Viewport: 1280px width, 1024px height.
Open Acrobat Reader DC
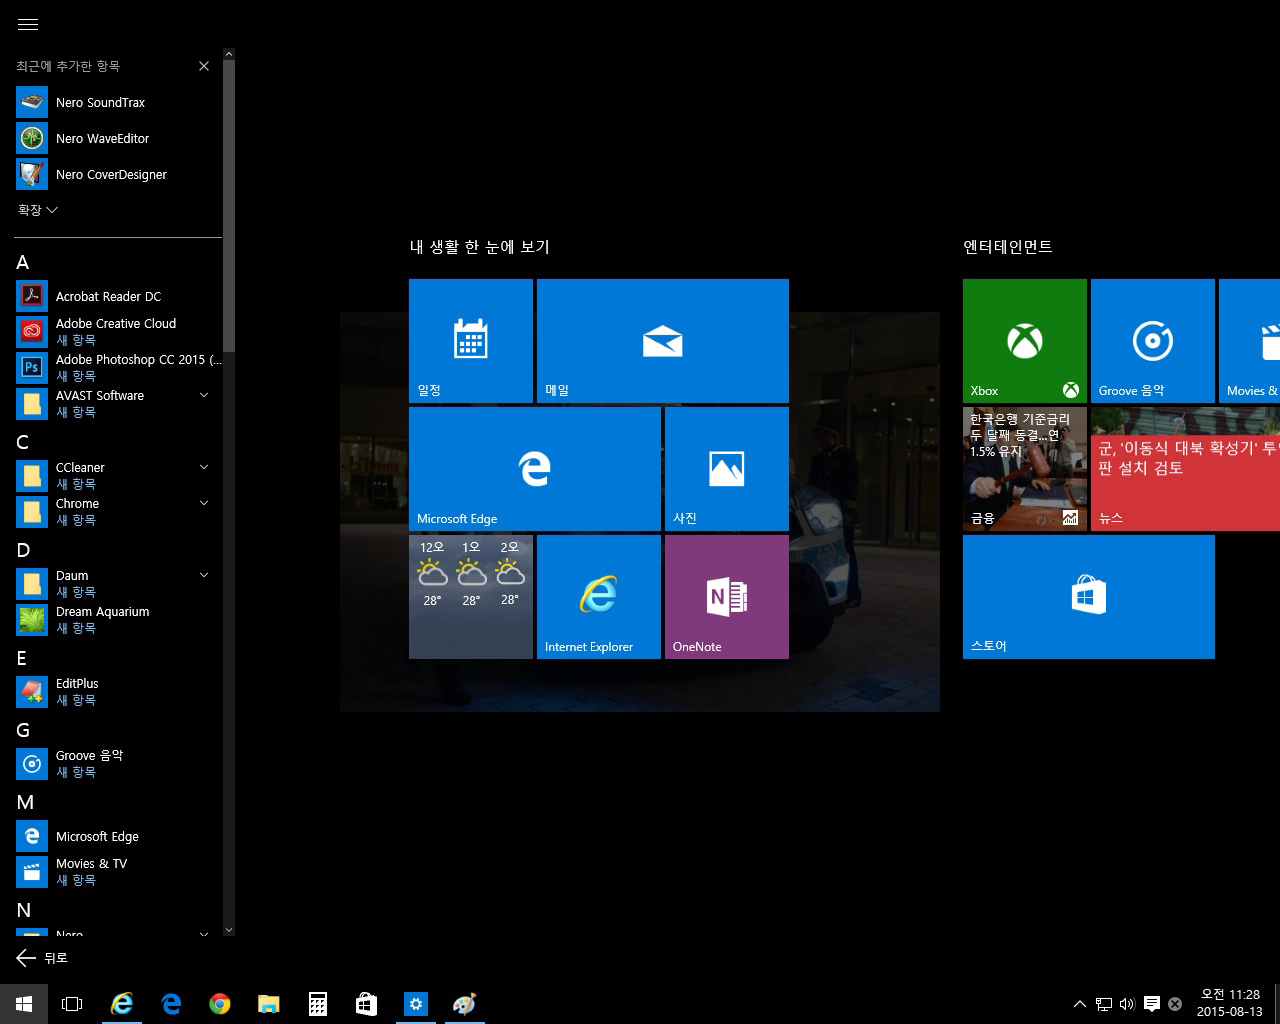[118, 296]
